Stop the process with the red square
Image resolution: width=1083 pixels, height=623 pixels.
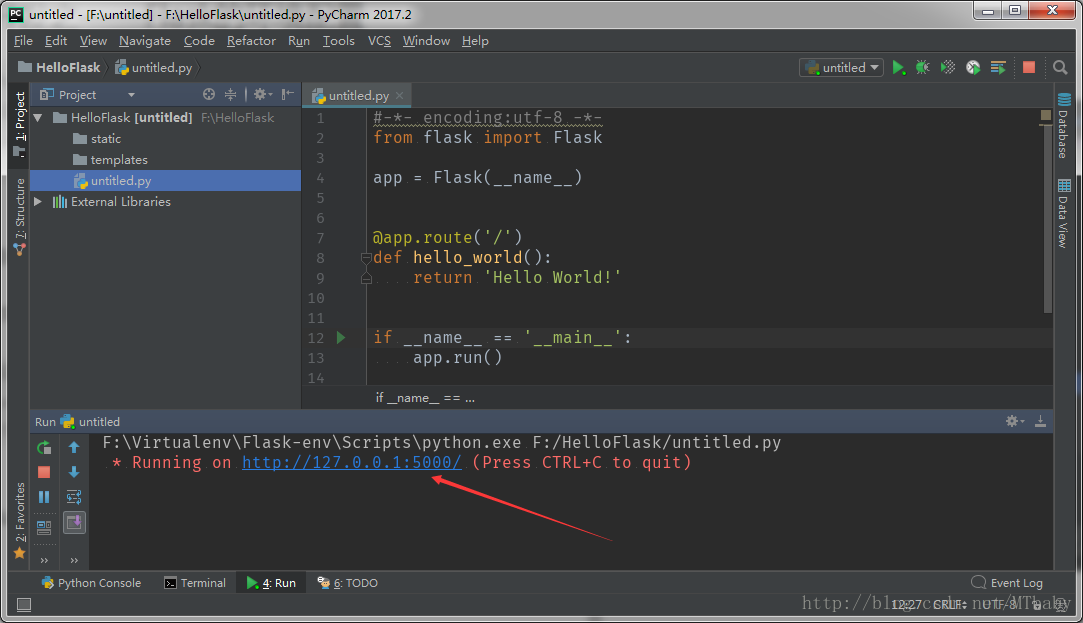pyautogui.click(x=1028, y=67)
